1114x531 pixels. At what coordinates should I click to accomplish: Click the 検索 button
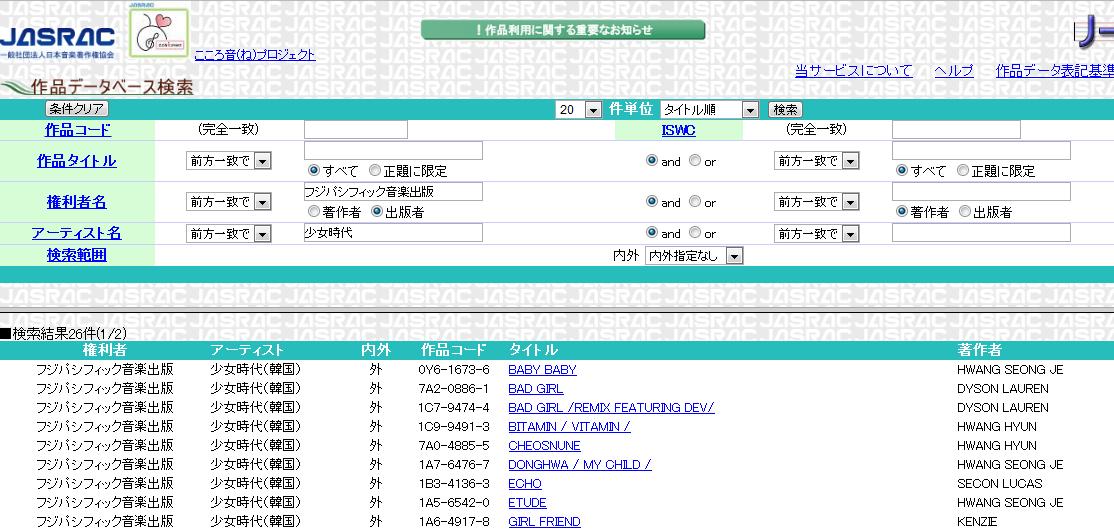tap(785, 109)
